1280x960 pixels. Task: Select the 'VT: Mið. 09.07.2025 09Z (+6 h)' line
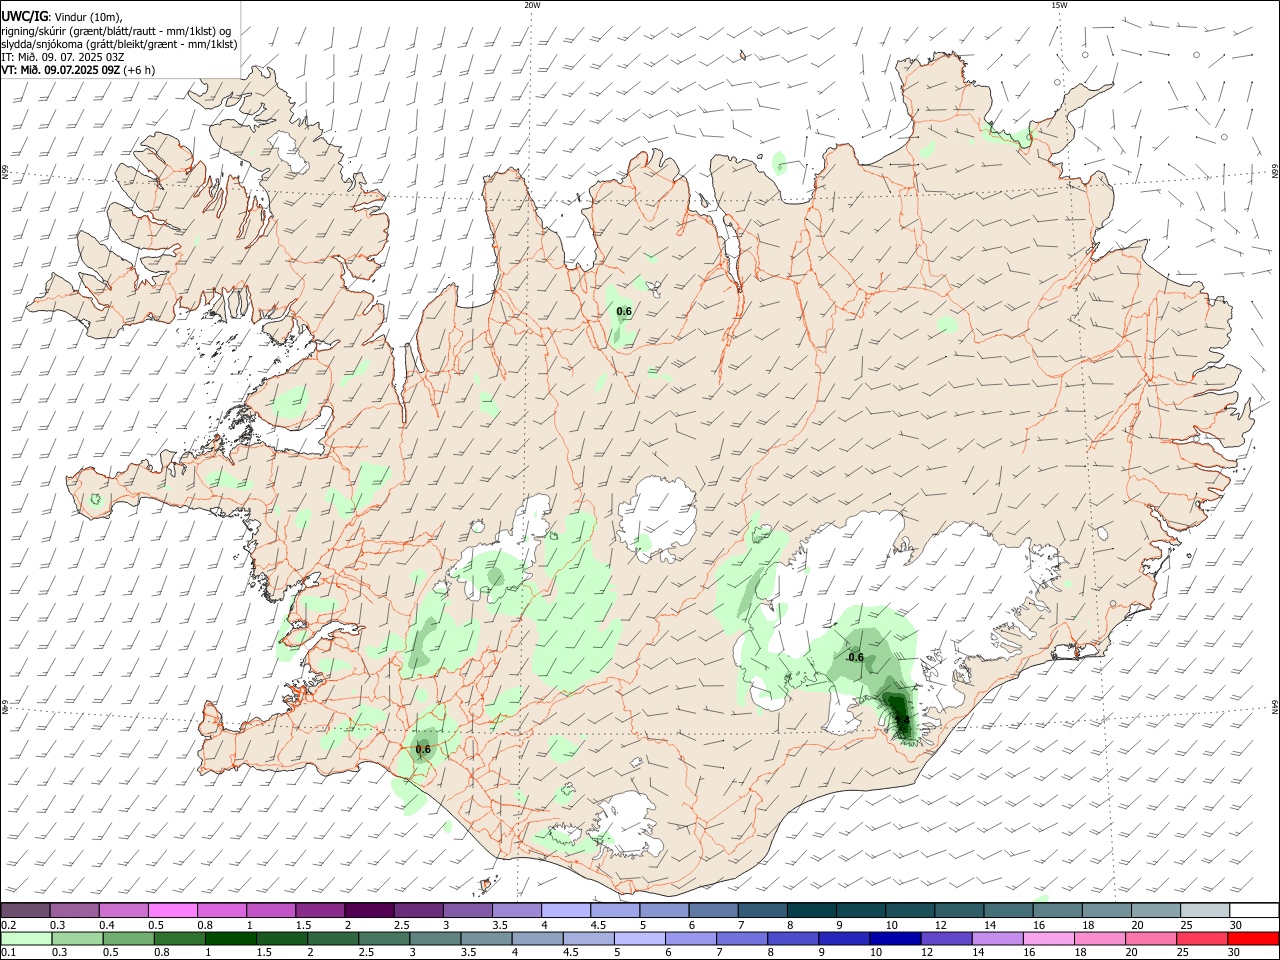78,70
